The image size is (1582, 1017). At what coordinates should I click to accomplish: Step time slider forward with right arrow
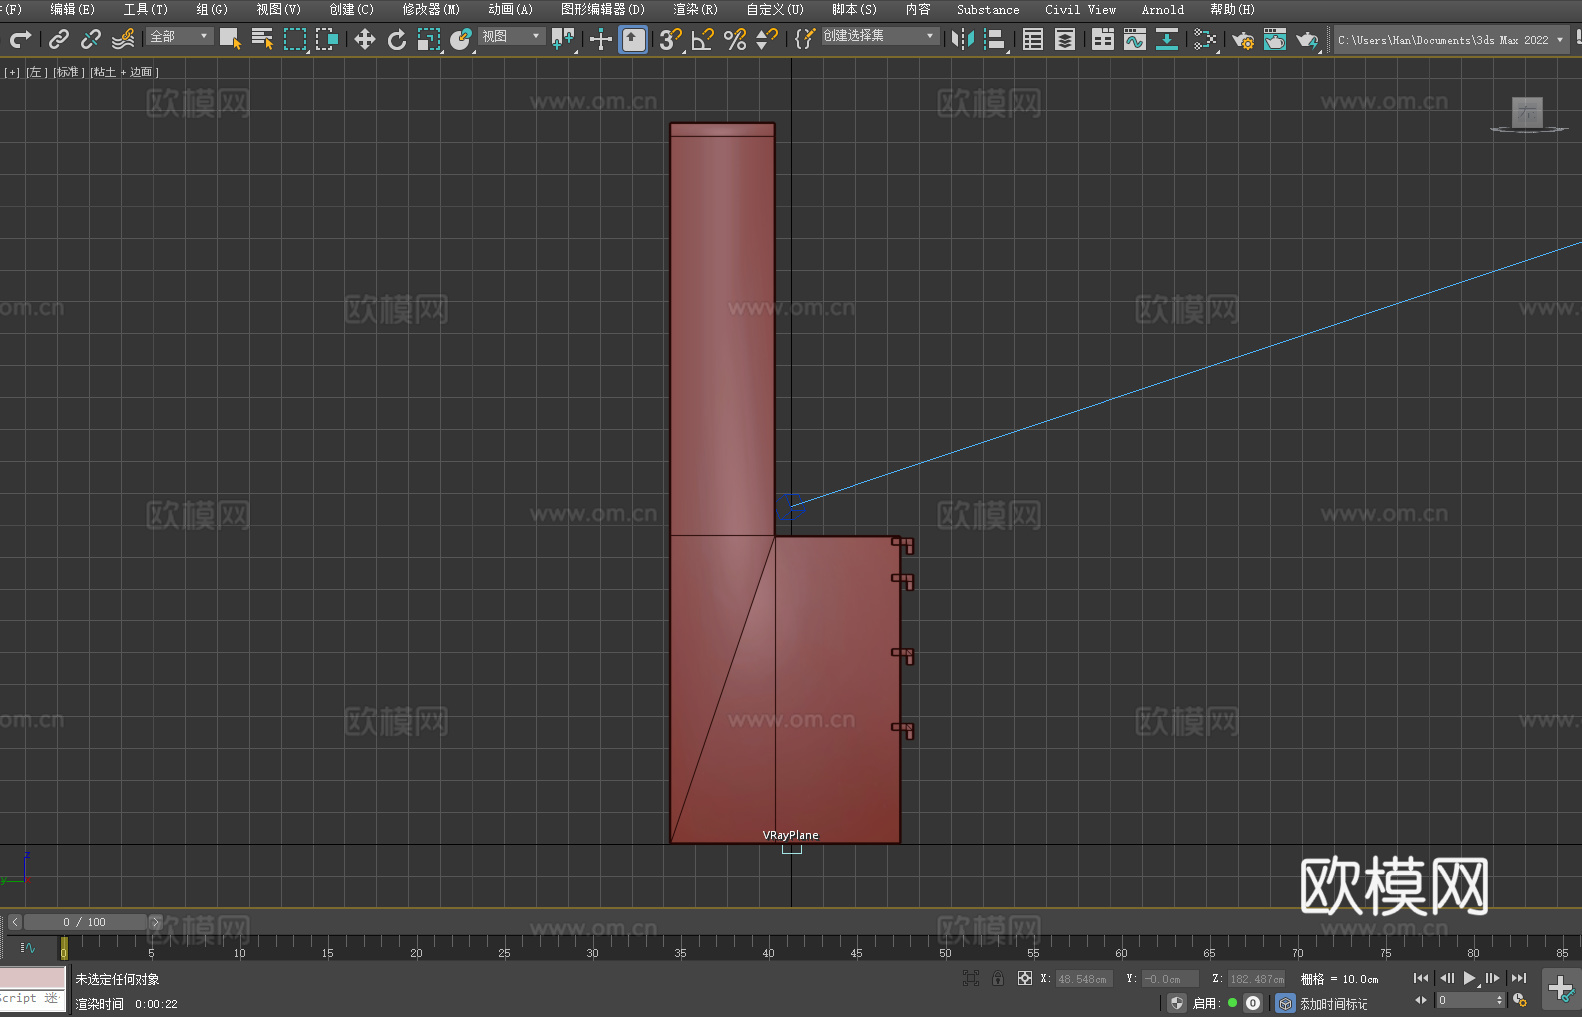click(x=155, y=922)
